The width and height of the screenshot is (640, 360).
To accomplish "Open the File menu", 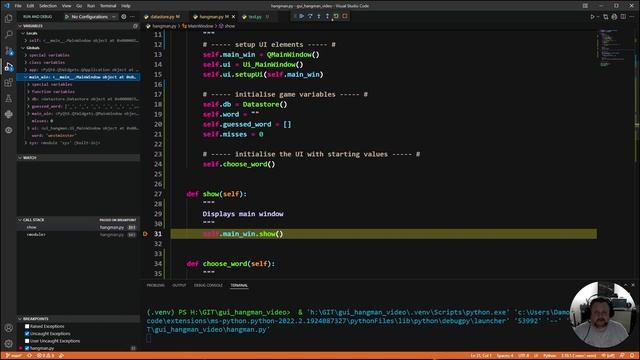I will 18,6.
